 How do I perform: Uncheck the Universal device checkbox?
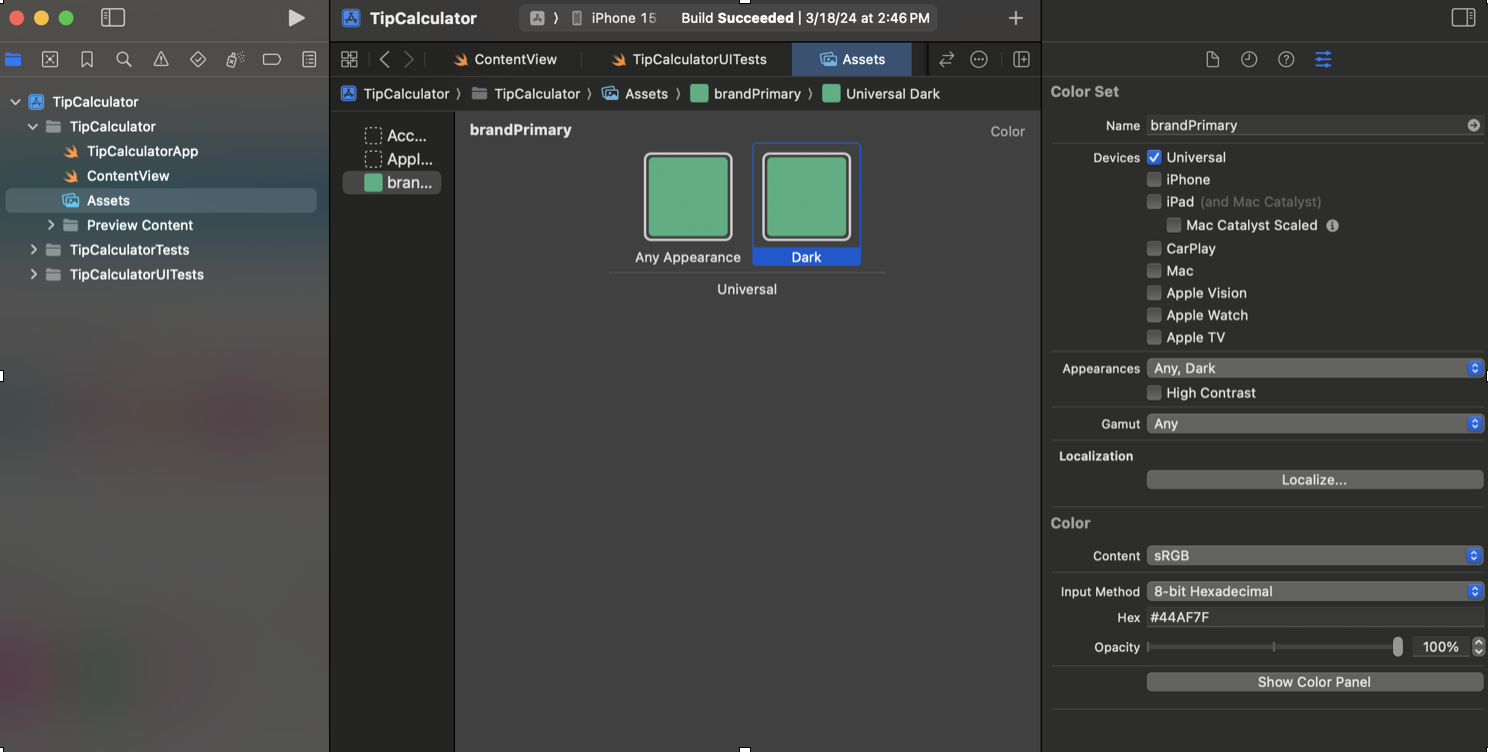click(1154, 157)
